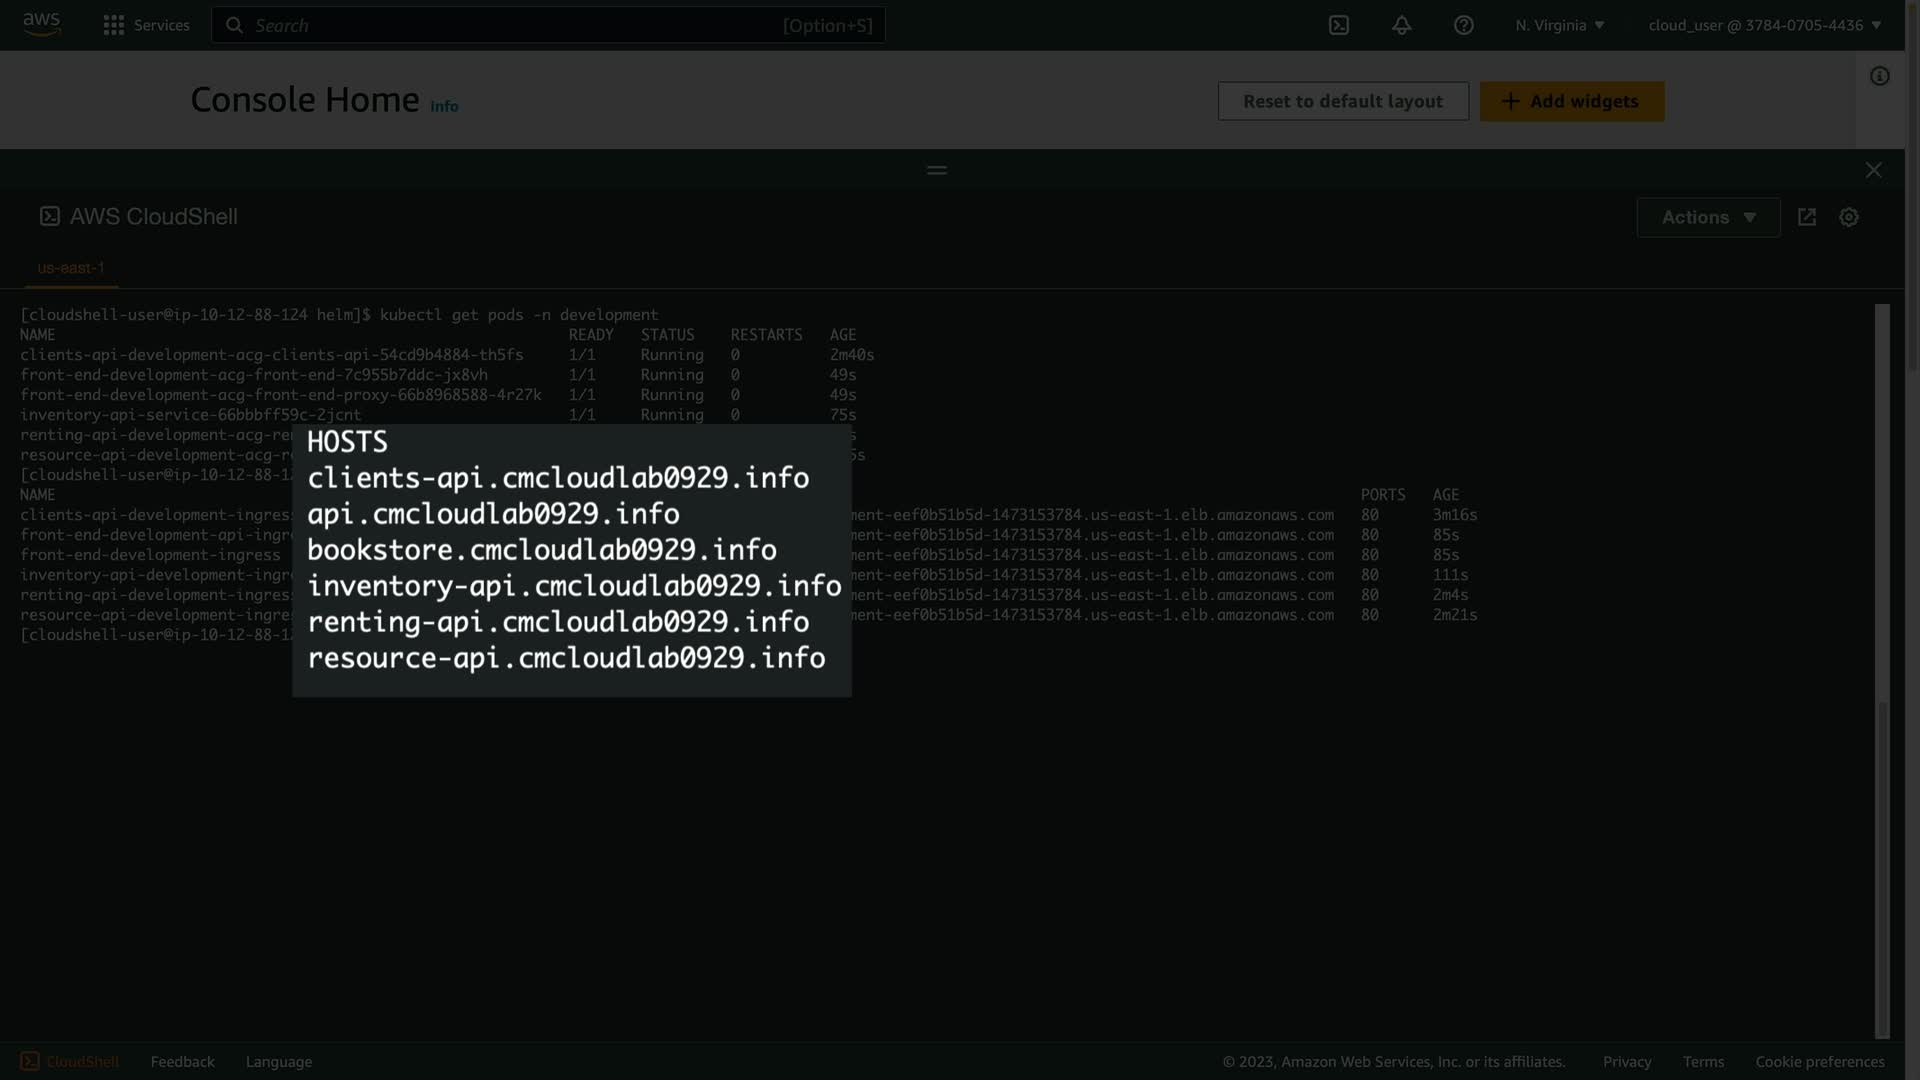Open CloudShell settings gear icon
The width and height of the screenshot is (1920, 1080).
pyautogui.click(x=1848, y=217)
